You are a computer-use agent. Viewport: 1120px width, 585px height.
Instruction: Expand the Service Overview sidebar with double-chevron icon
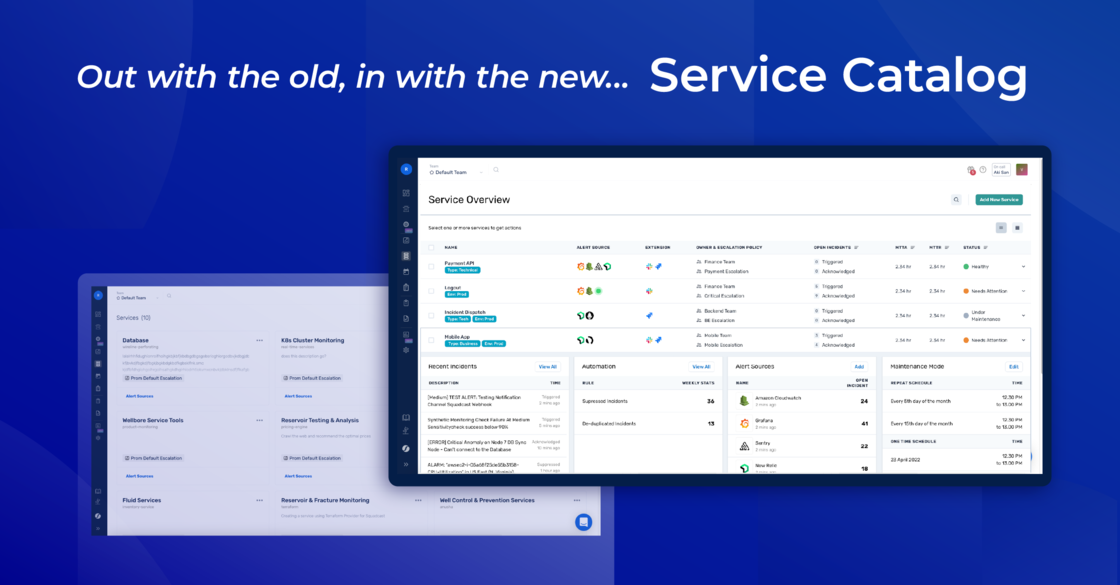coord(406,464)
